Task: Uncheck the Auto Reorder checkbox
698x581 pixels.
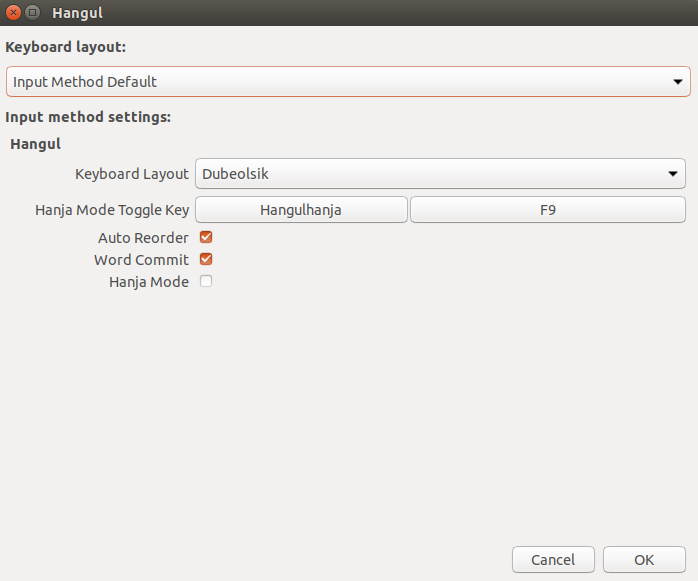Action: 206,237
